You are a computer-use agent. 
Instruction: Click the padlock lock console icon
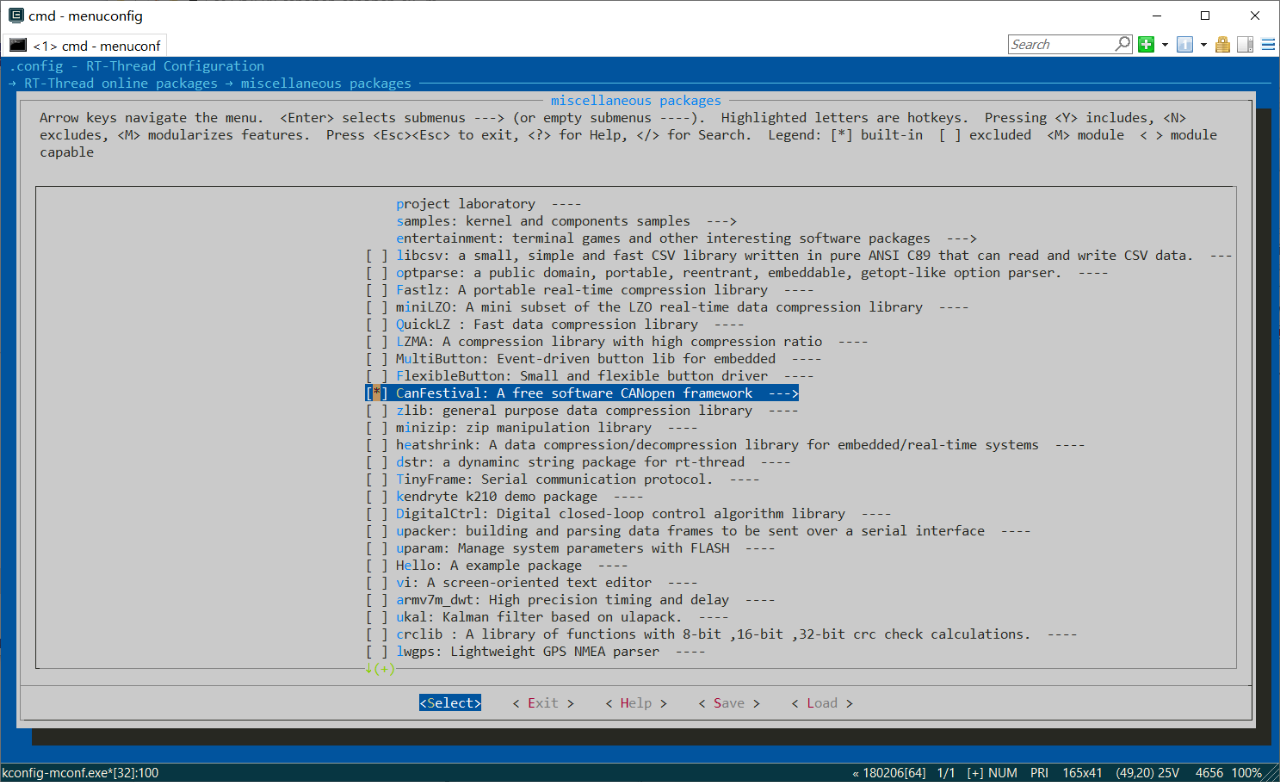pos(1223,44)
